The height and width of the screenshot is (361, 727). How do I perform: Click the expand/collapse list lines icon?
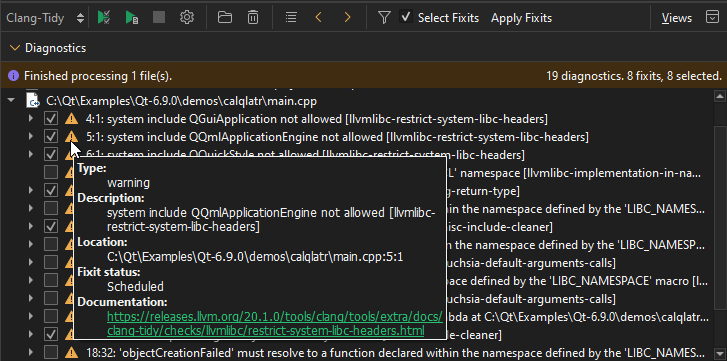click(x=291, y=18)
